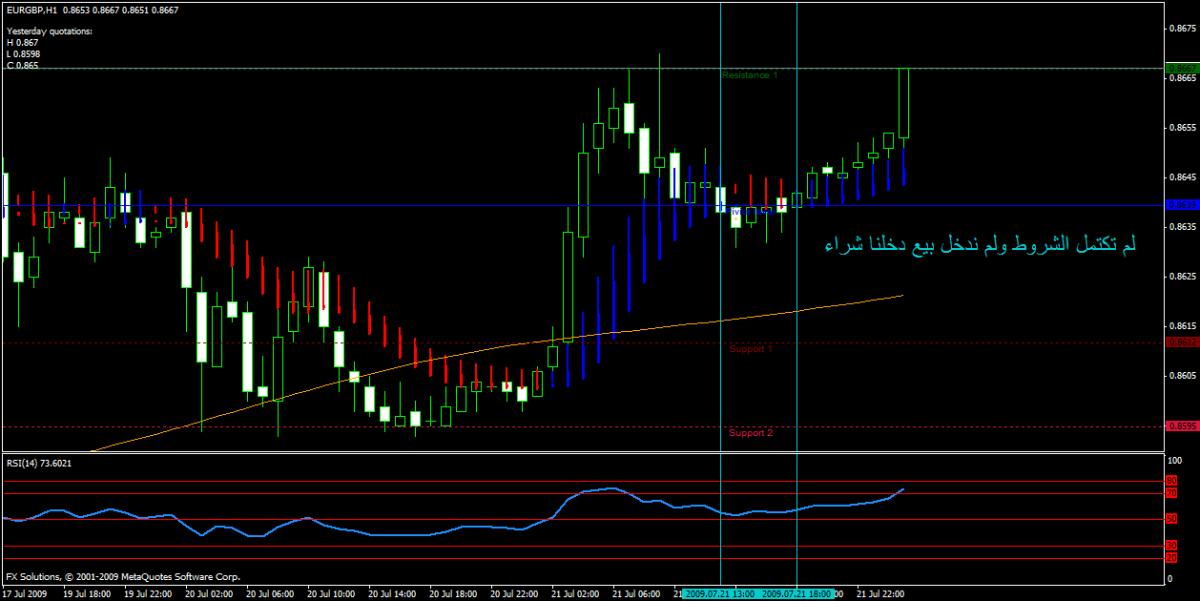Image resolution: width=1200 pixels, height=601 pixels.
Task: Click the Resistance 1 level label
Action: click(x=749, y=75)
